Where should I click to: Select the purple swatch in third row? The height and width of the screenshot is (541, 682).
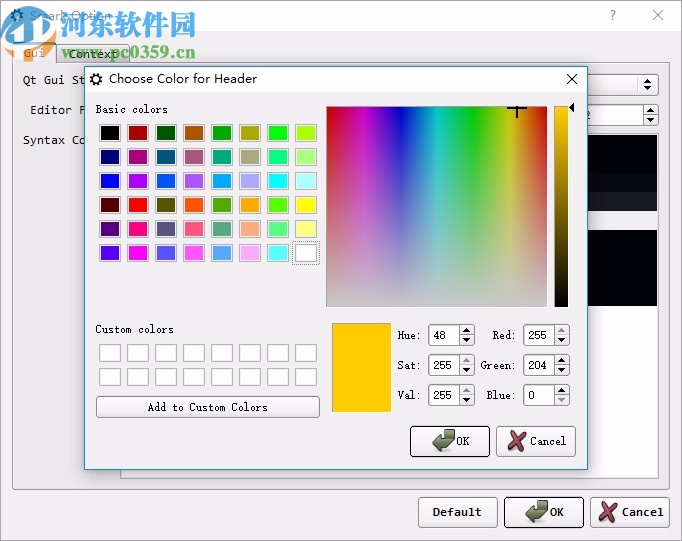tap(138, 181)
